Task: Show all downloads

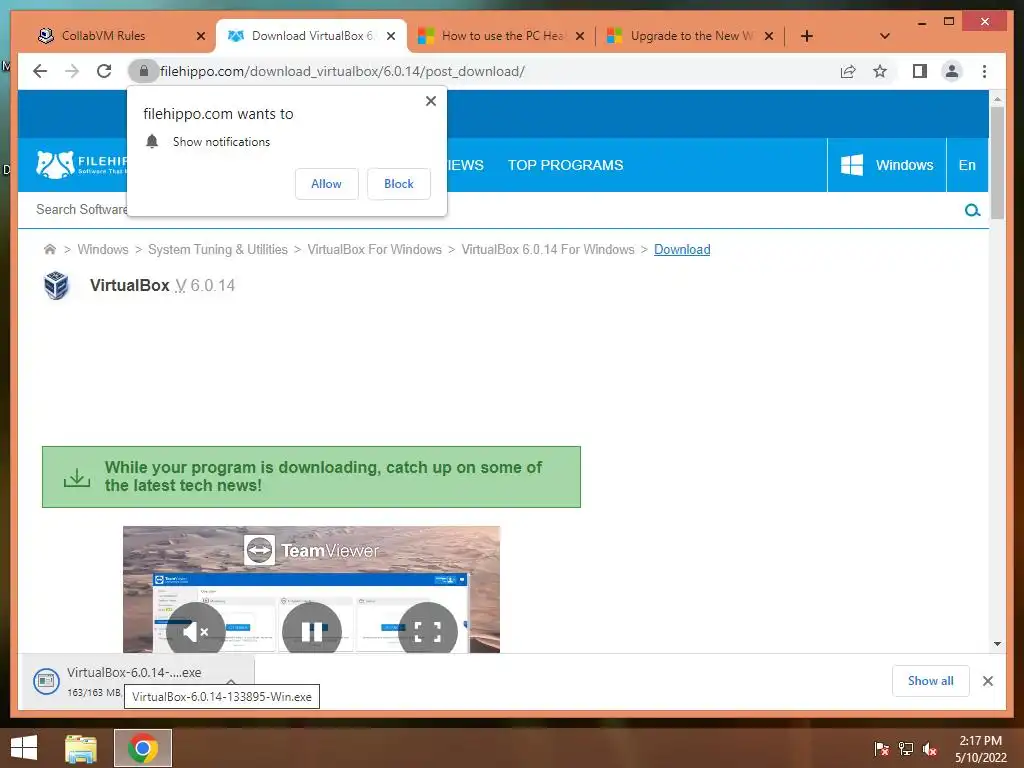Action: tap(931, 681)
